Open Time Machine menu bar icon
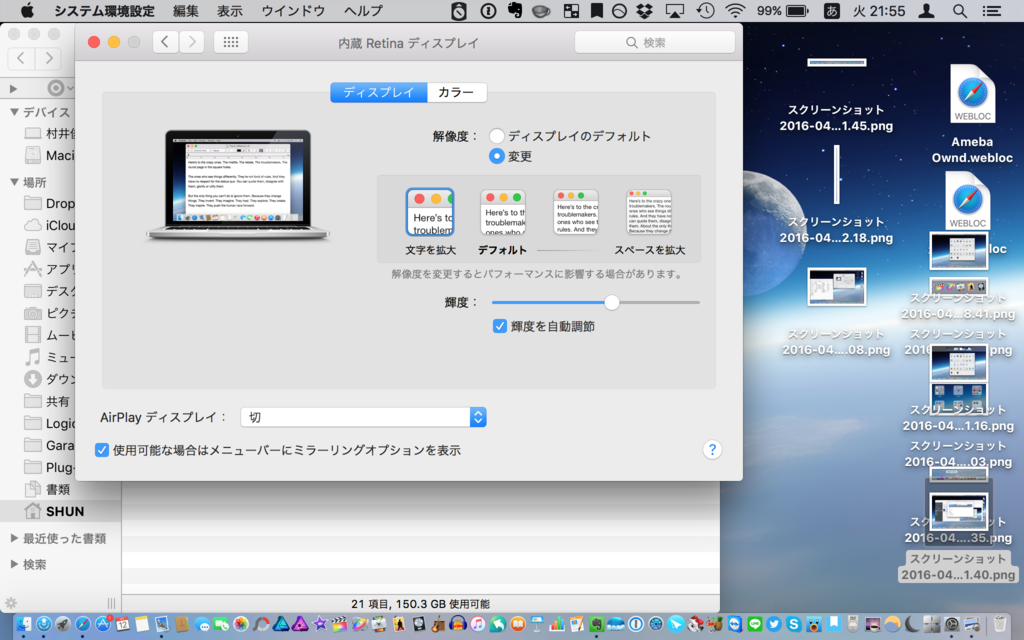 (x=705, y=10)
